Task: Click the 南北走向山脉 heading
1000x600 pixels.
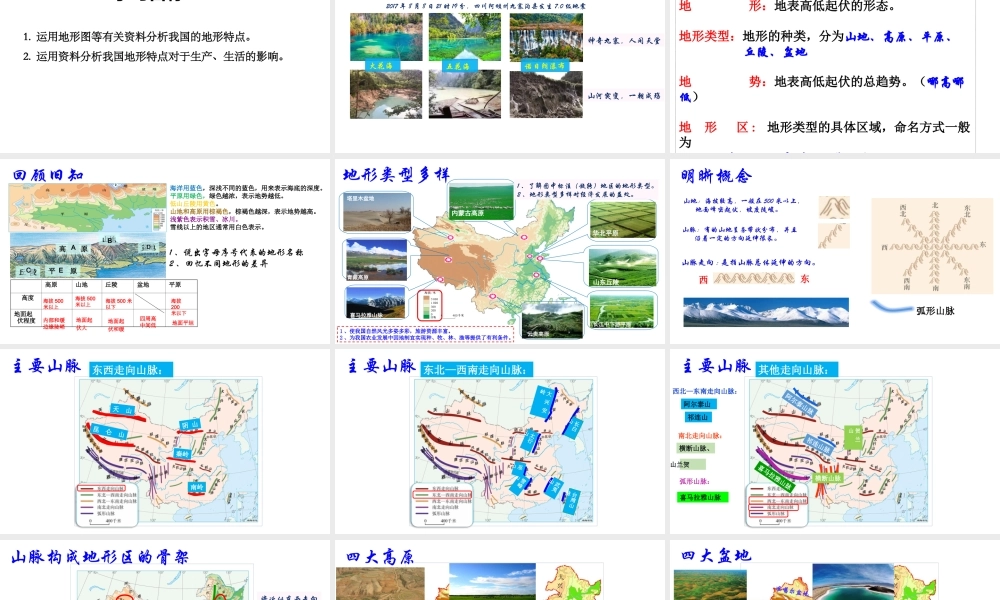Action: point(700,435)
